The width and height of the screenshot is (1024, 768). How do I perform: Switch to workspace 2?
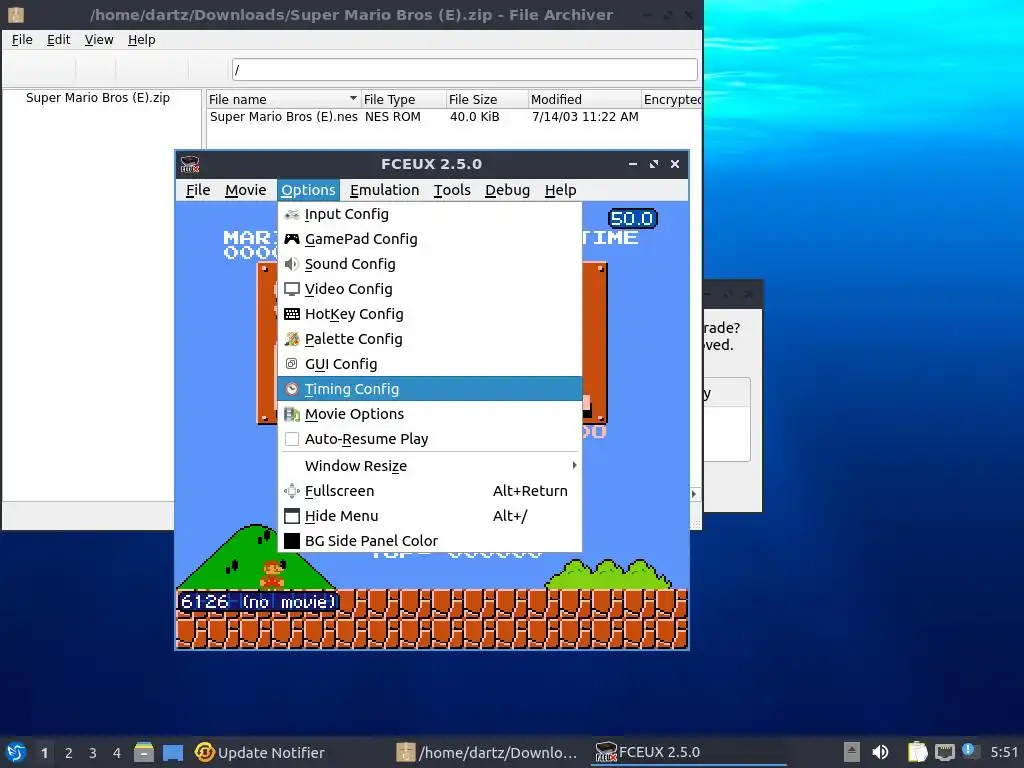[x=69, y=753]
